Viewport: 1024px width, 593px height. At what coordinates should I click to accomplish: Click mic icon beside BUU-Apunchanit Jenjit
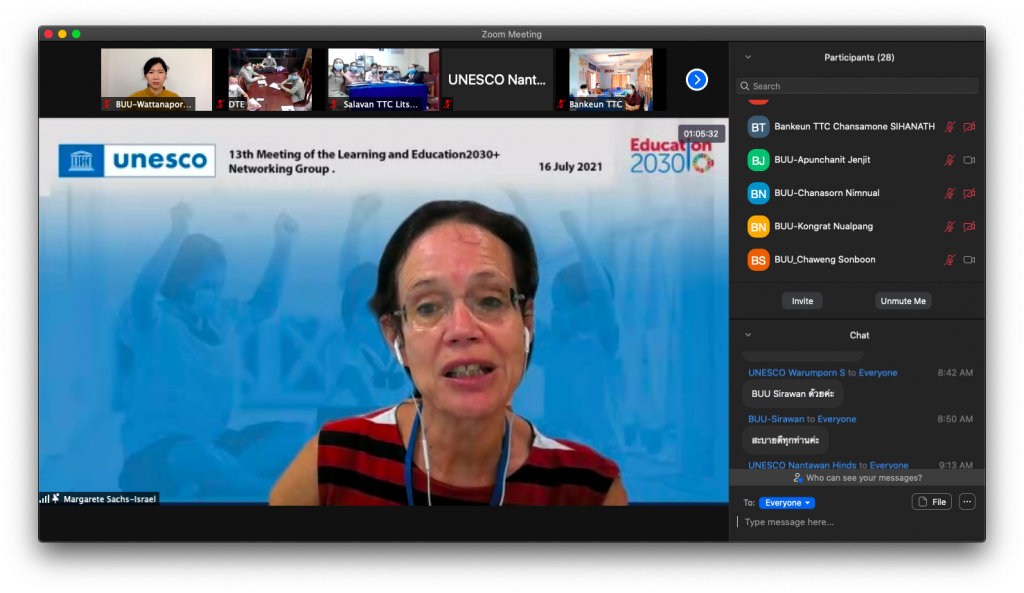(x=950, y=160)
